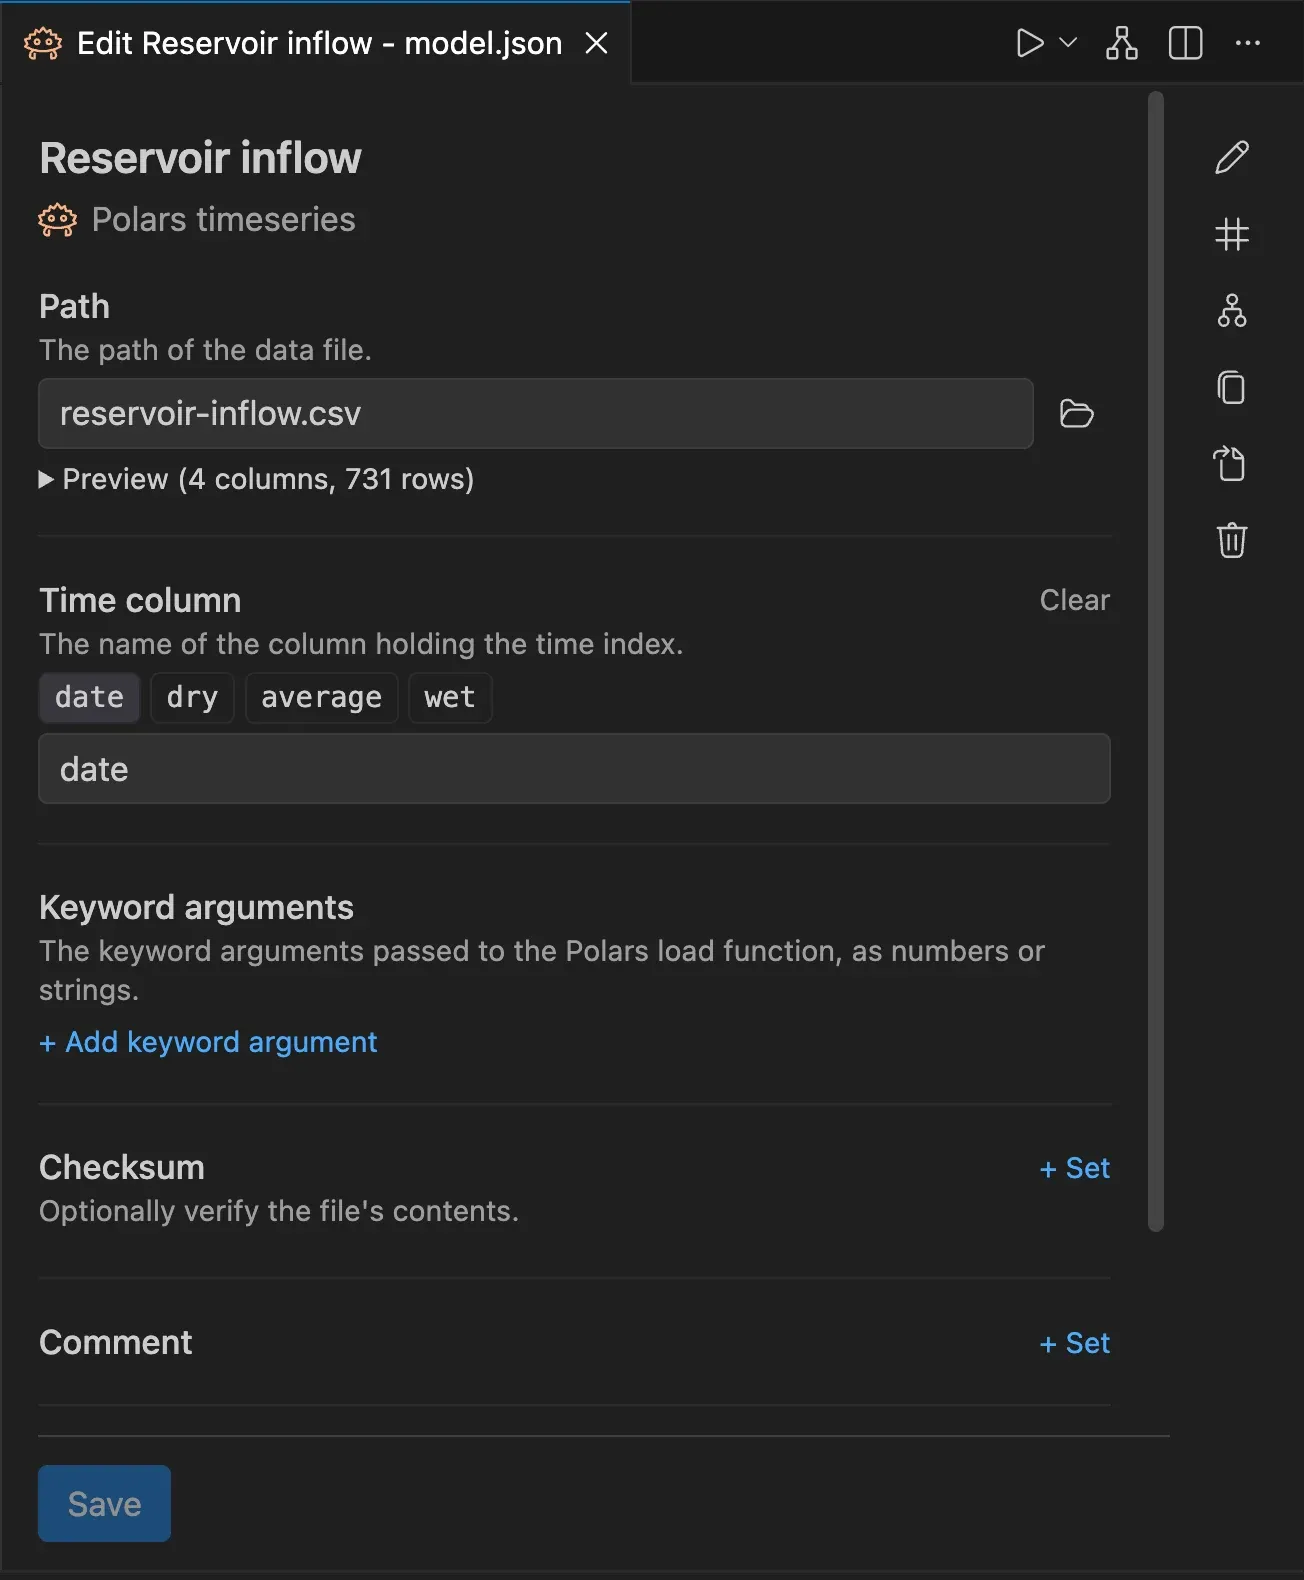Select the 'wet' column chip
1304x1580 pixels.
coord(449,697)
